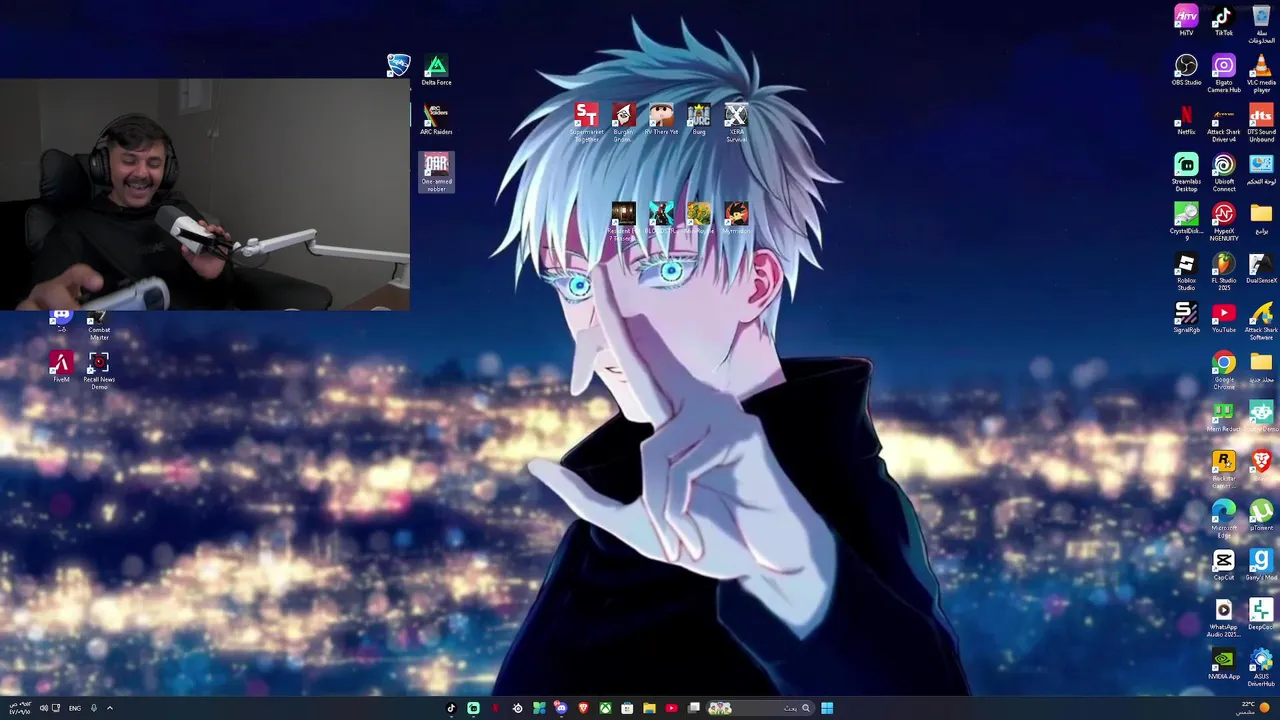The image size is (1280, 720).
Task: Launch XERA Survival game shortcut
Action: [x=736, y=122]
